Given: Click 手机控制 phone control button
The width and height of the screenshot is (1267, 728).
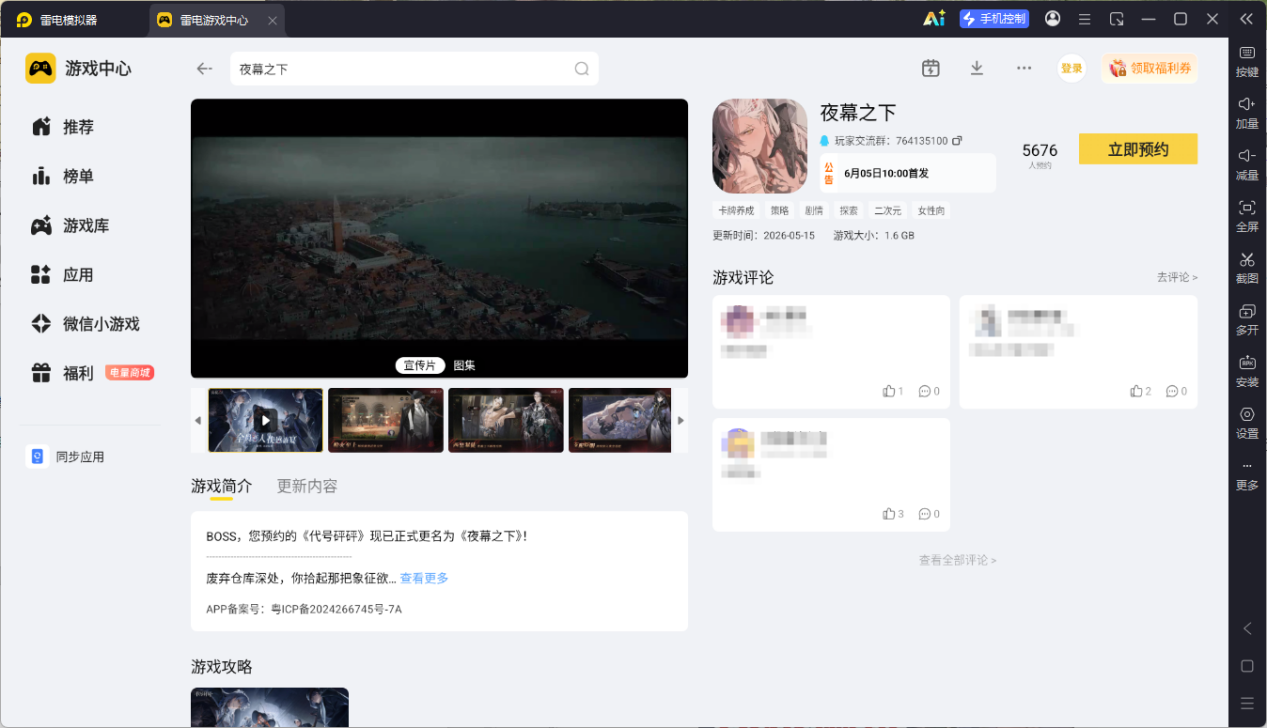Looking at the screenshot, I should click(994, 19).
